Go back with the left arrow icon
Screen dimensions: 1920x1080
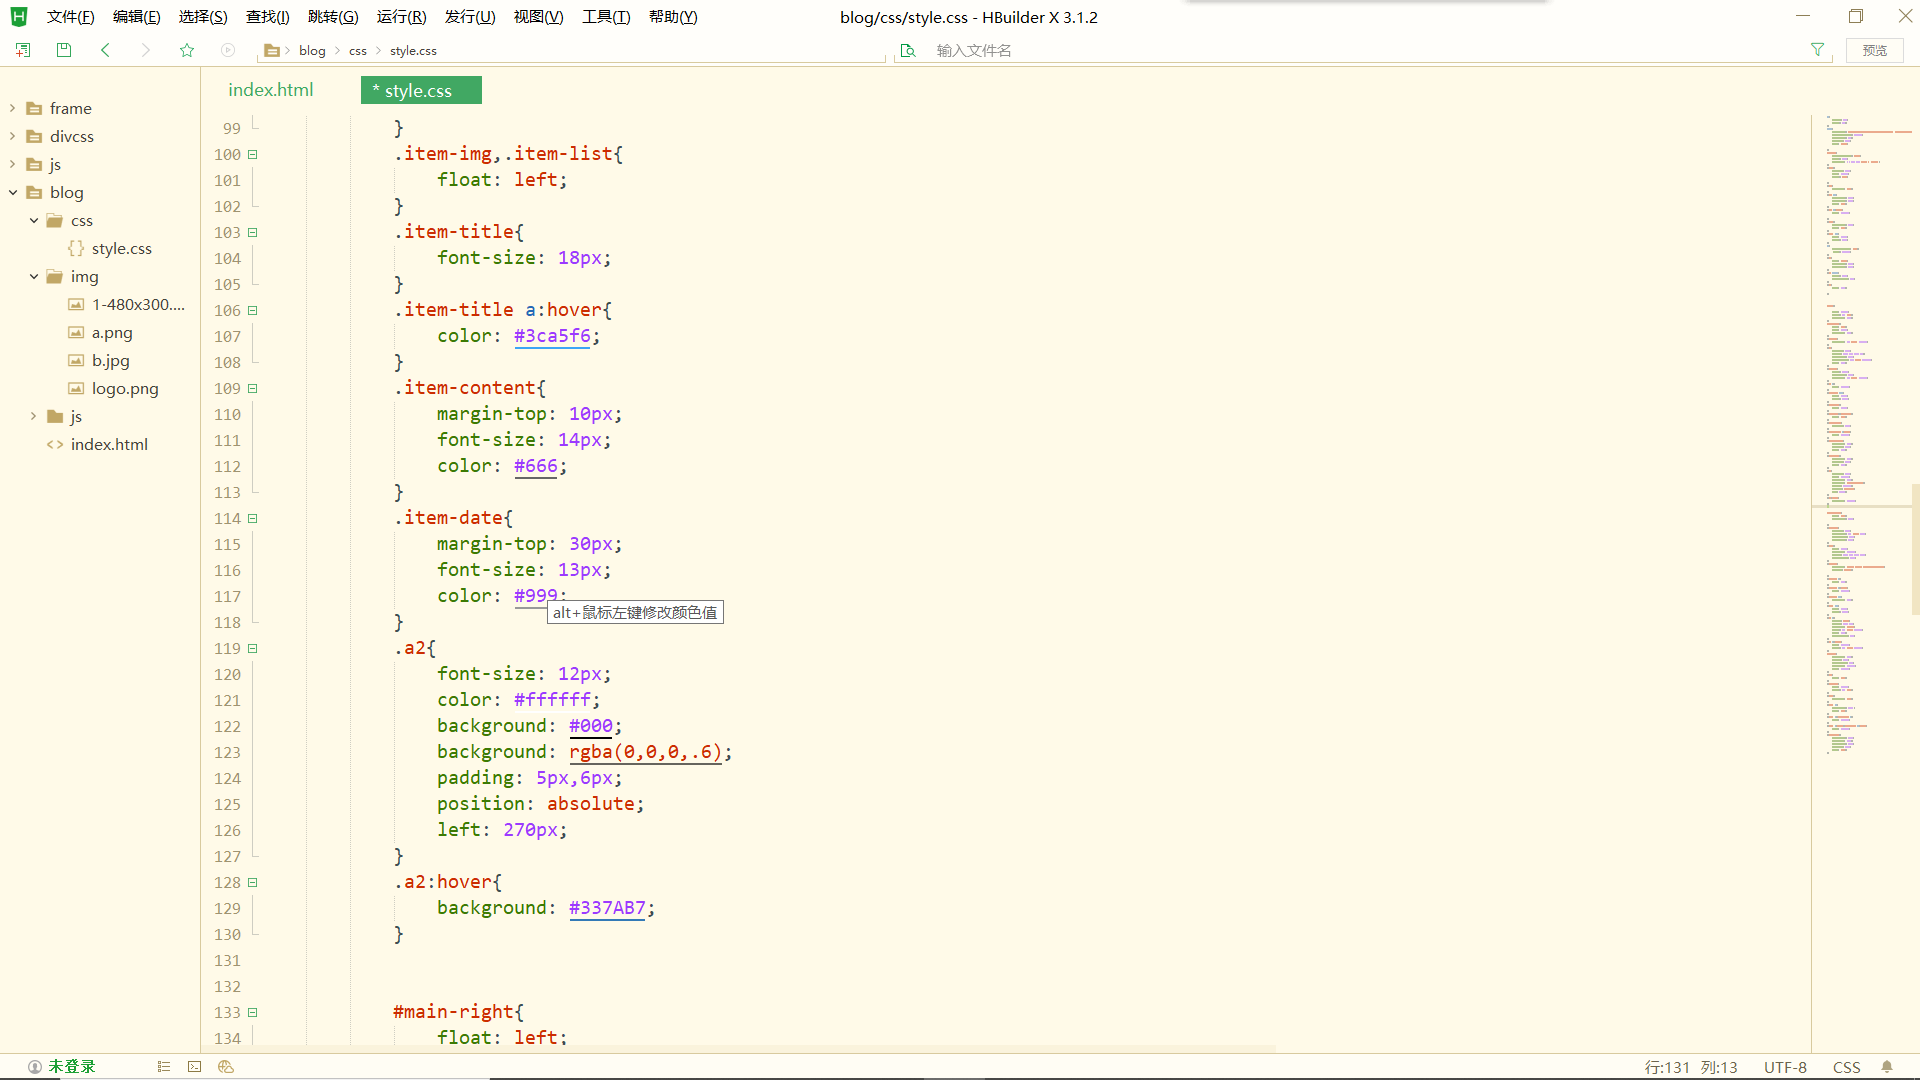[x=105, y=50]
